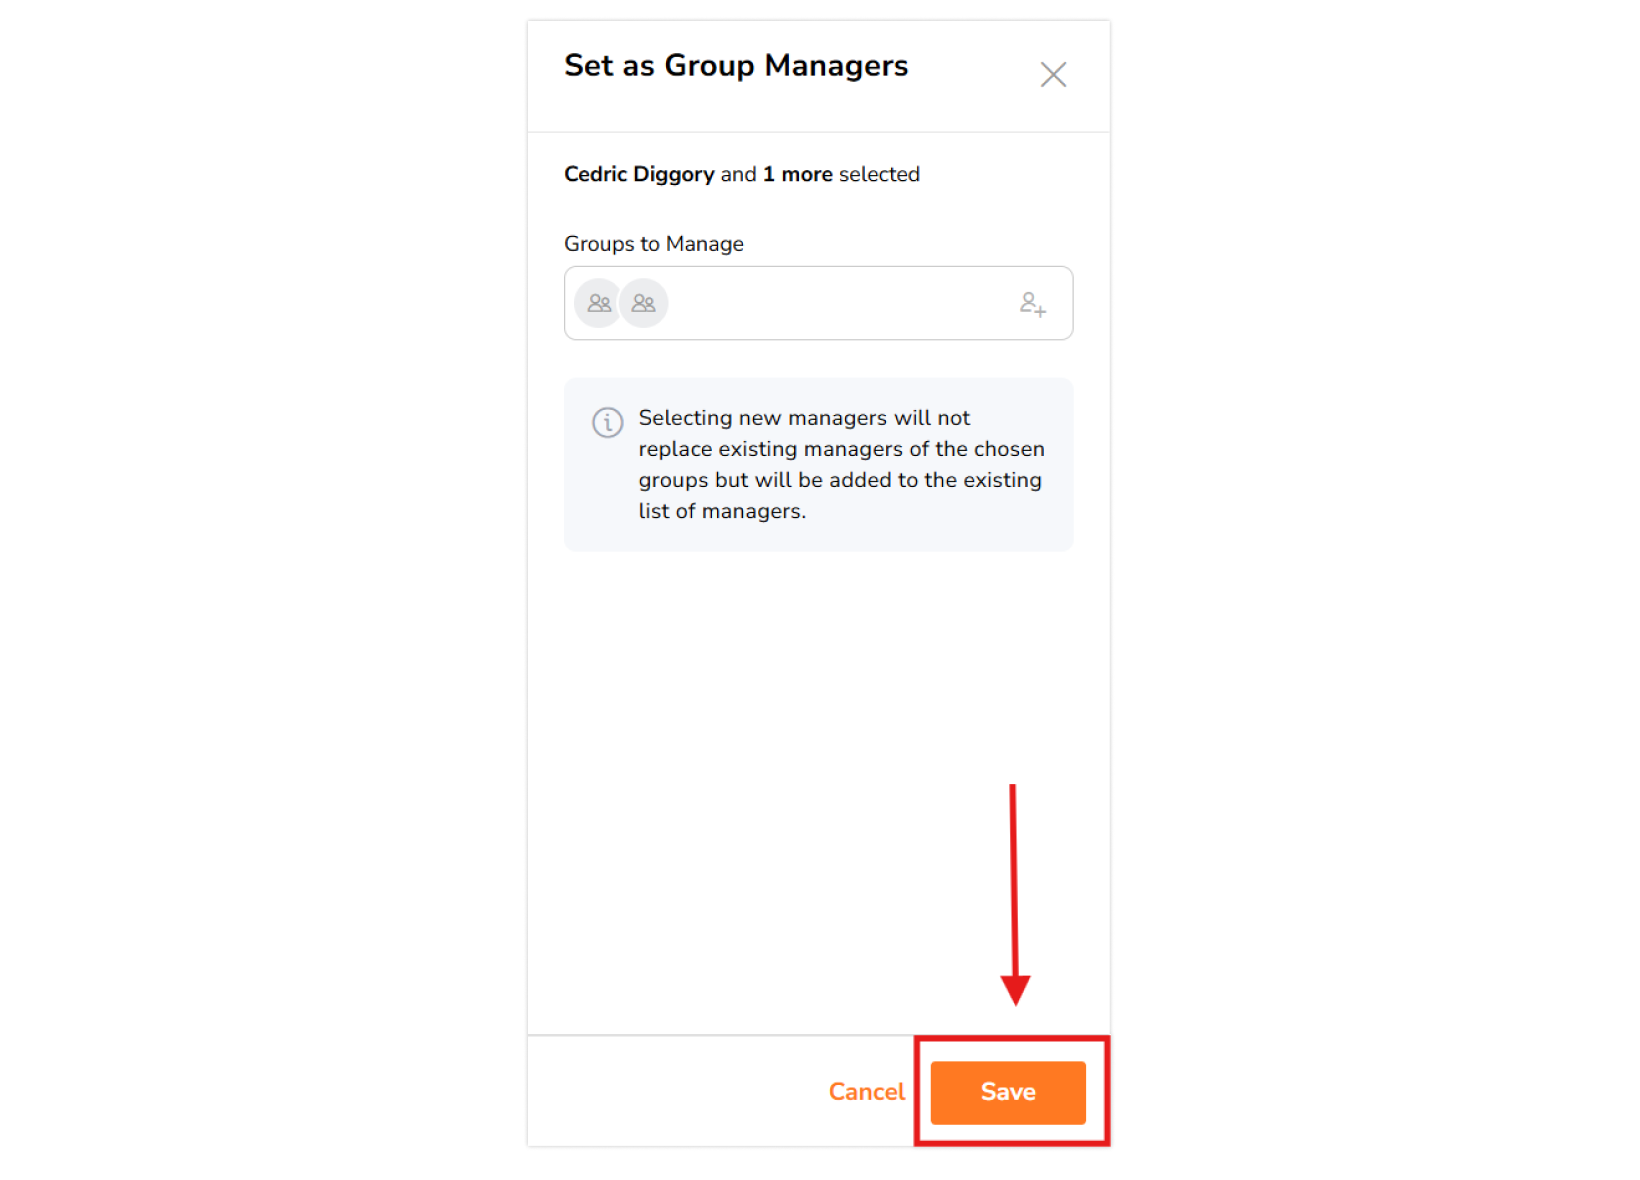Screen dimensions: 1640x1180
Task: Click the '1 more' selected text
Action: [797, 174]
